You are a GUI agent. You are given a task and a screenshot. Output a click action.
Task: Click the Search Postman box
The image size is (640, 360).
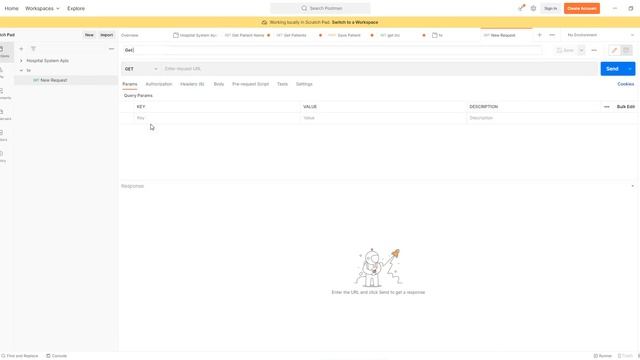[x=320, y=8]
